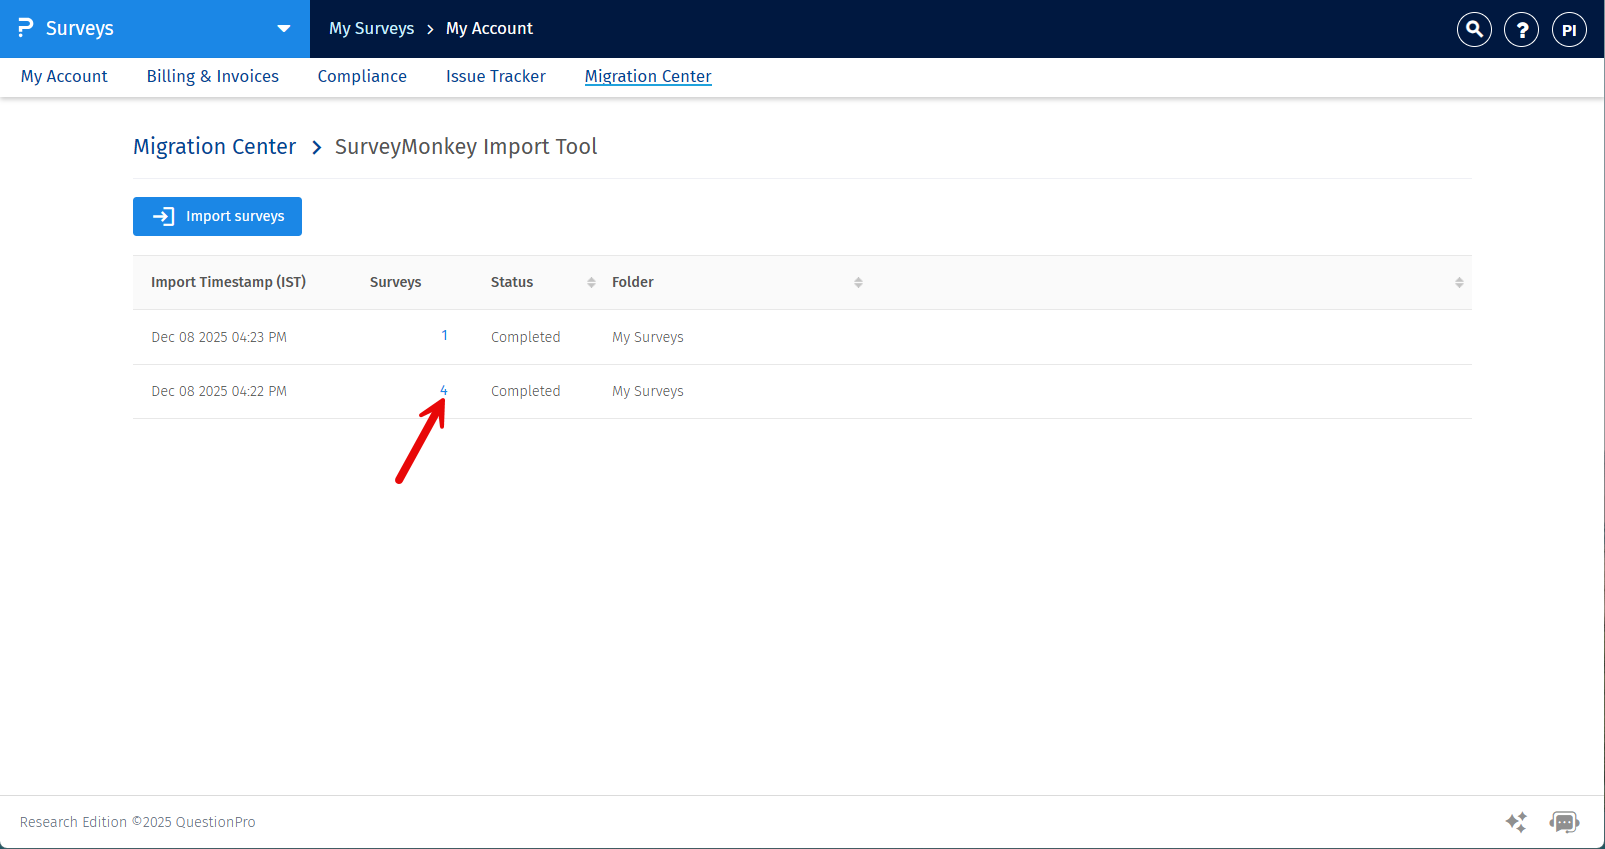Click Completed status in 04:23 PM row
The image size is (1605, 849).
tap(526, 337)
